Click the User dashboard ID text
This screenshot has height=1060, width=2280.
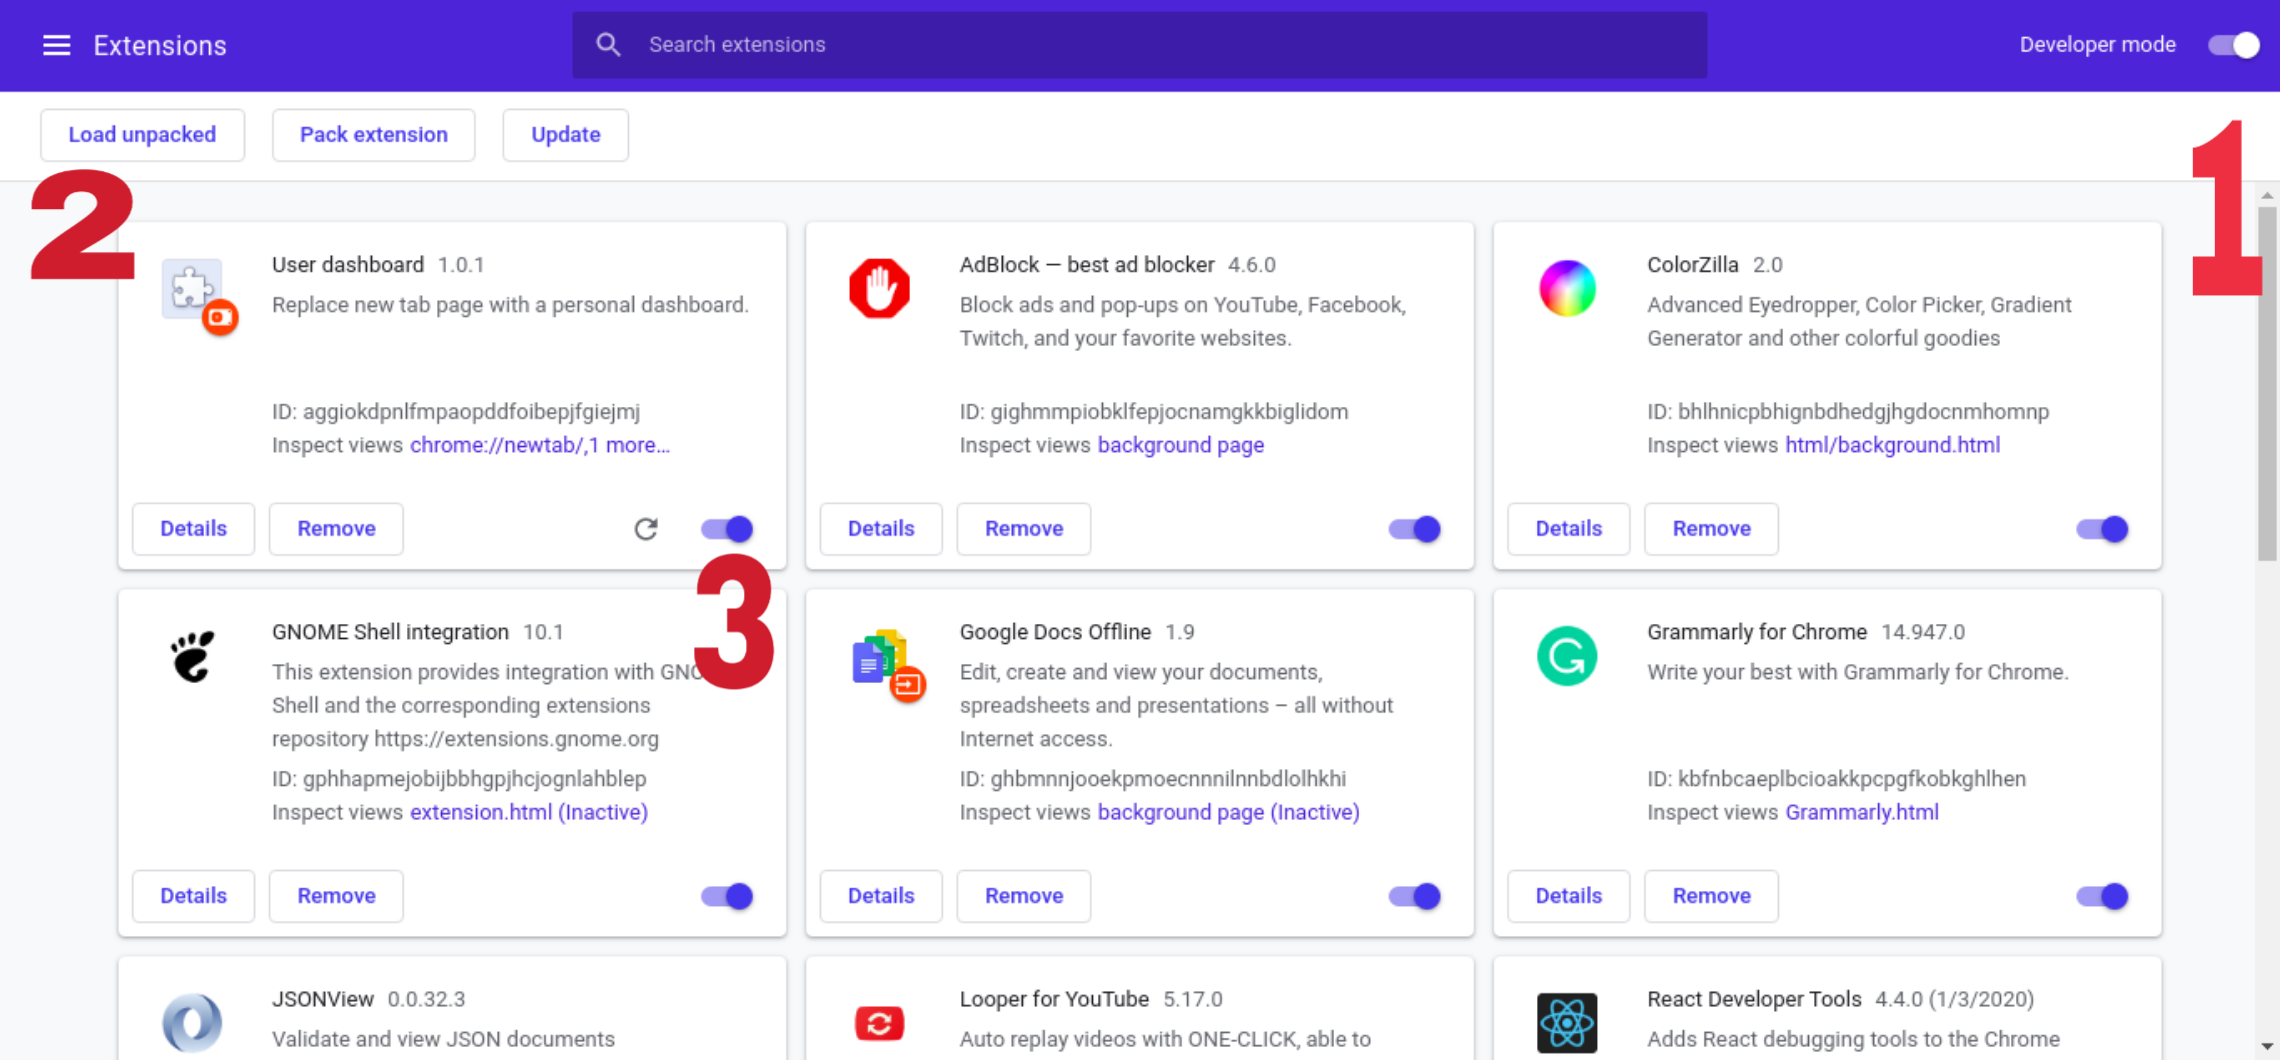[456, 411]
